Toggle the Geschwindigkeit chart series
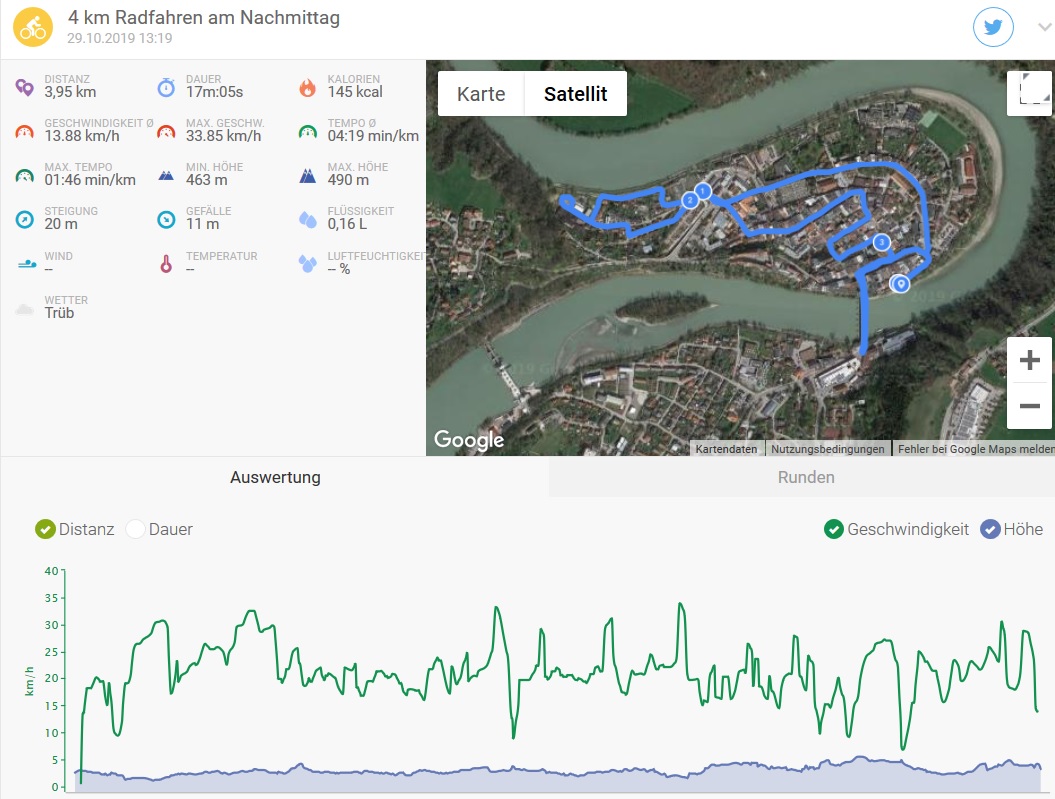This screenshot has height=799, width=1055. point(833,529)
